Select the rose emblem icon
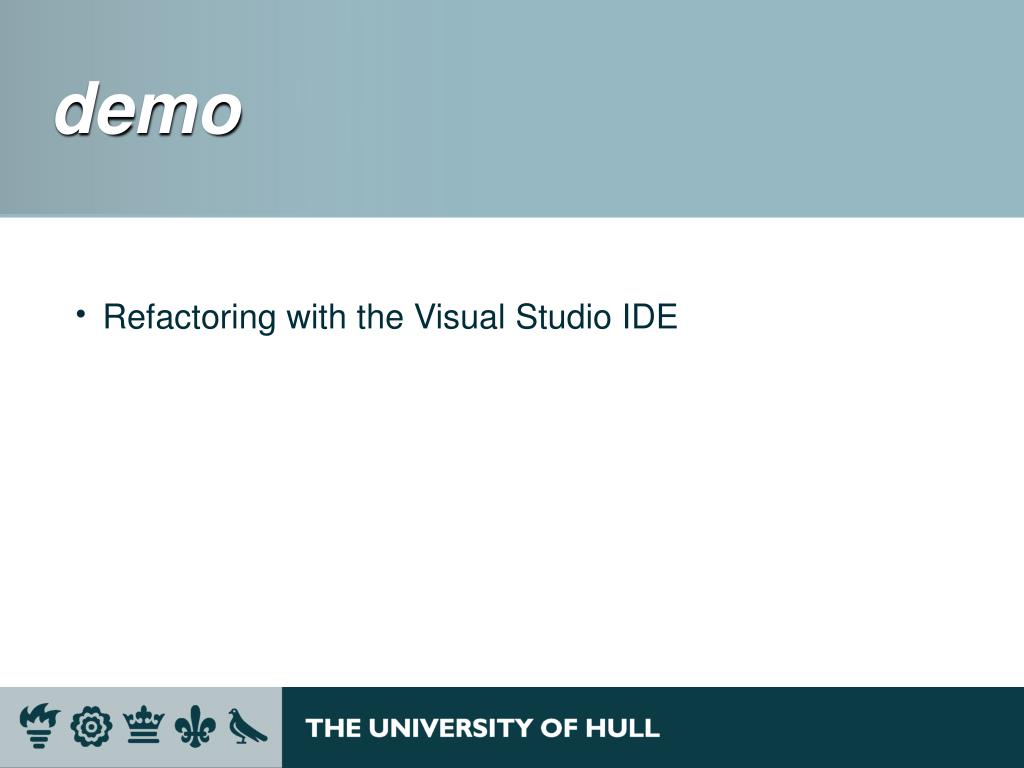1024x768 pixels. (91, 726)
